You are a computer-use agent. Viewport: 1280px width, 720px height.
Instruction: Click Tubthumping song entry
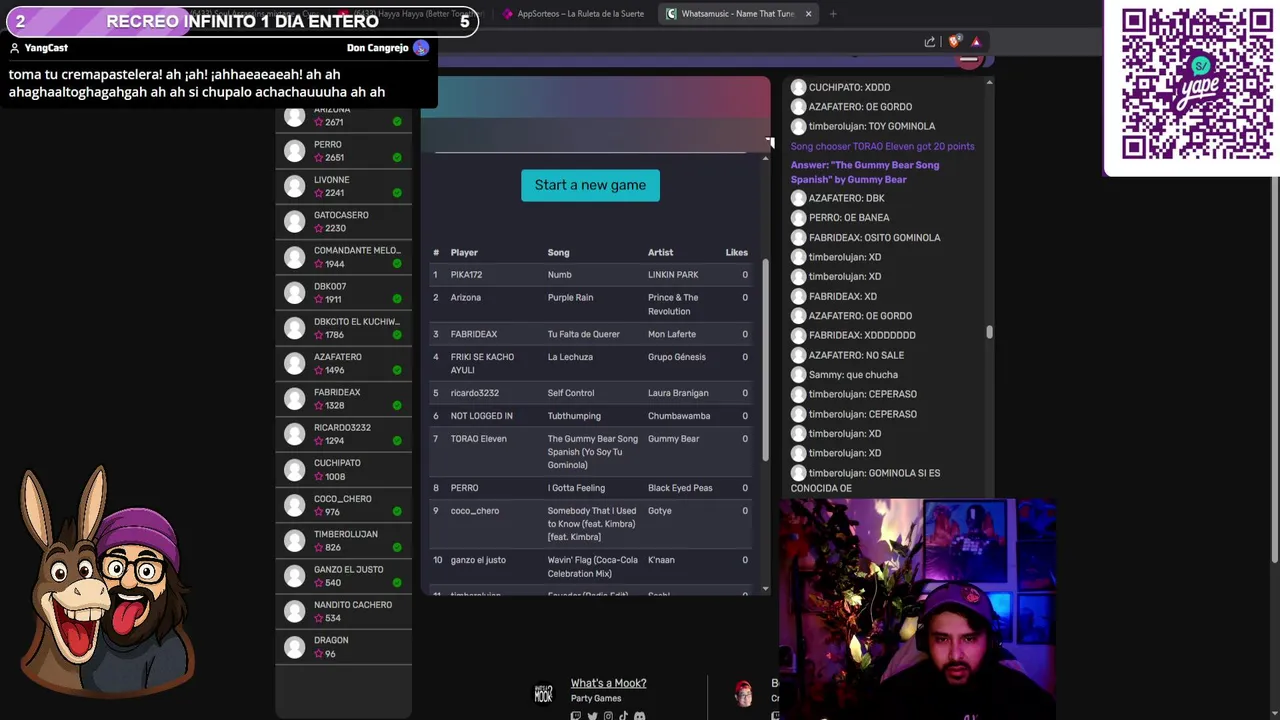(574, 416)
